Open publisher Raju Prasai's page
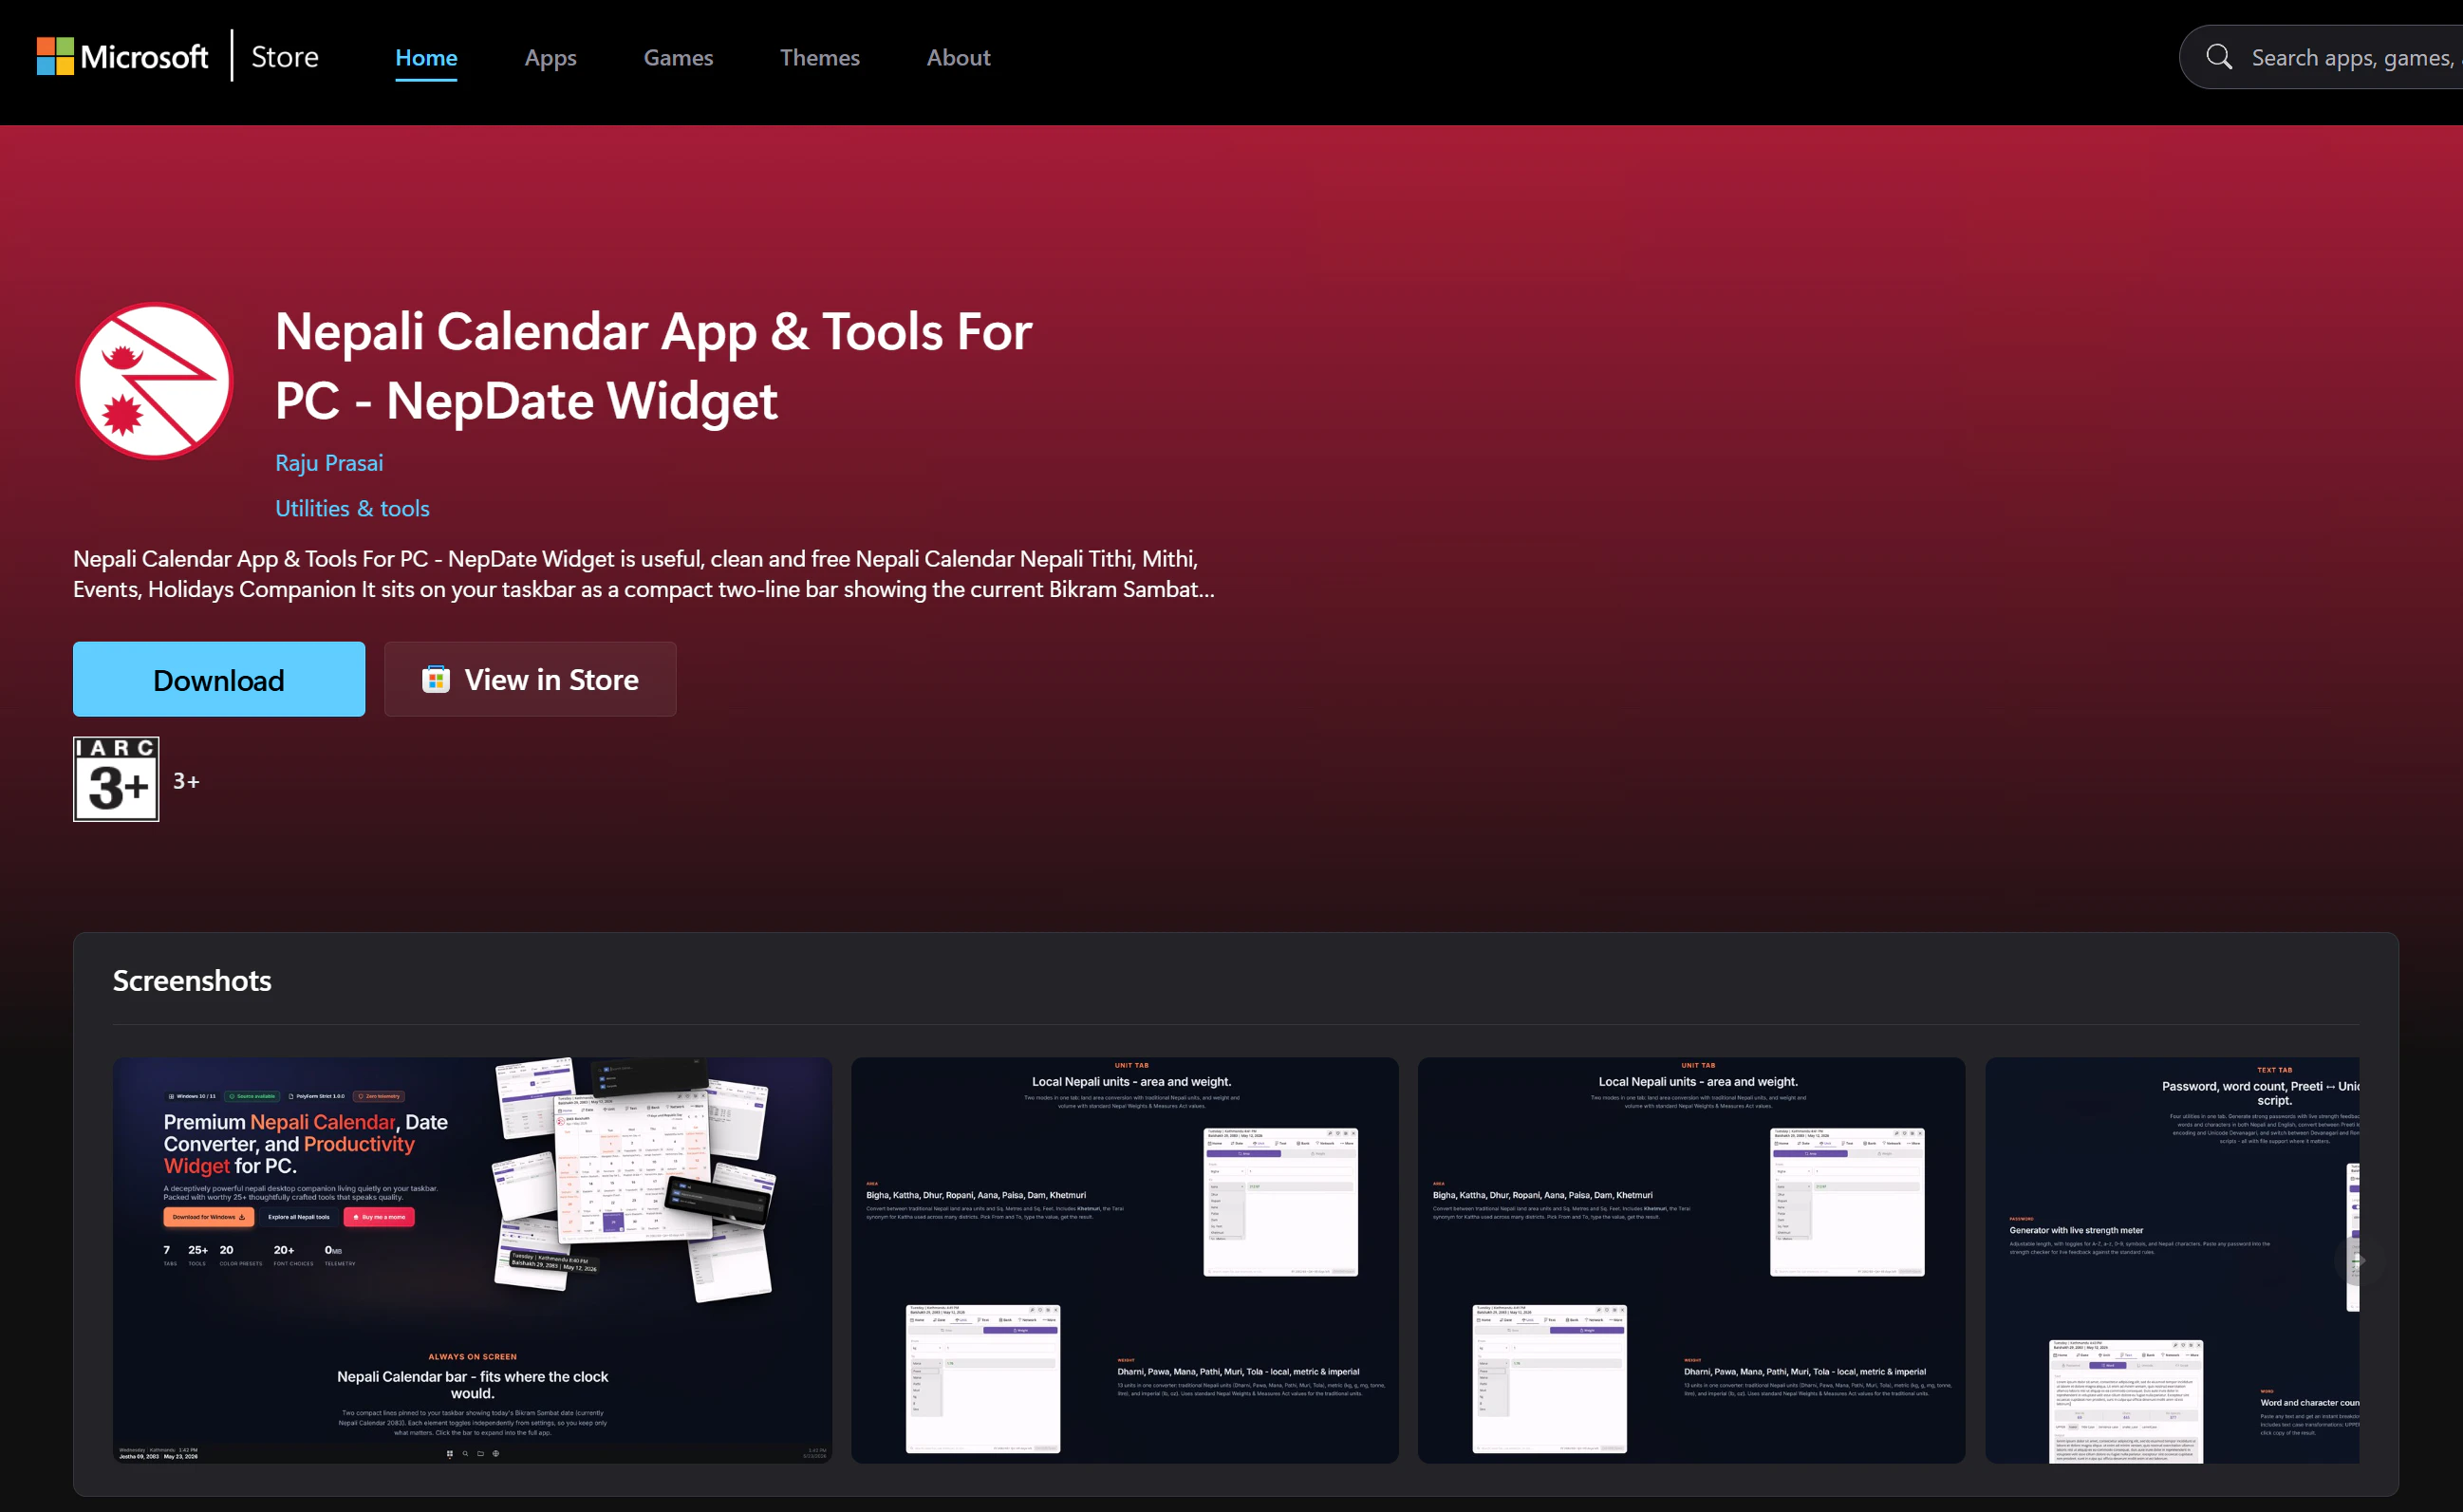This screenshot has height=1512, width=2463. click(329, 463)
